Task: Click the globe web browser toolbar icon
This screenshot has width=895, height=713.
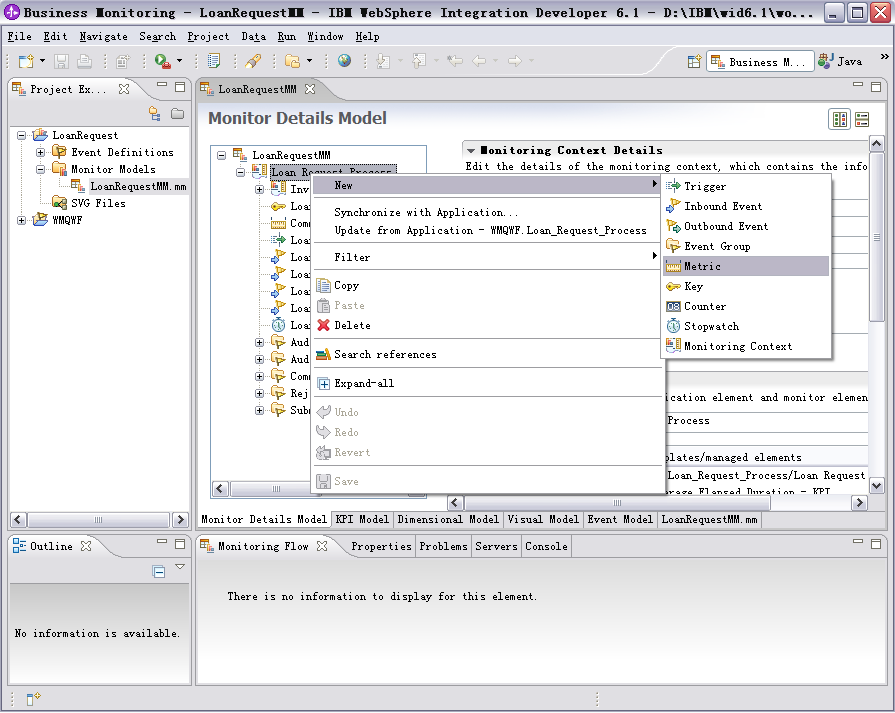Action: pyautogui.click(x=344, y=61)
